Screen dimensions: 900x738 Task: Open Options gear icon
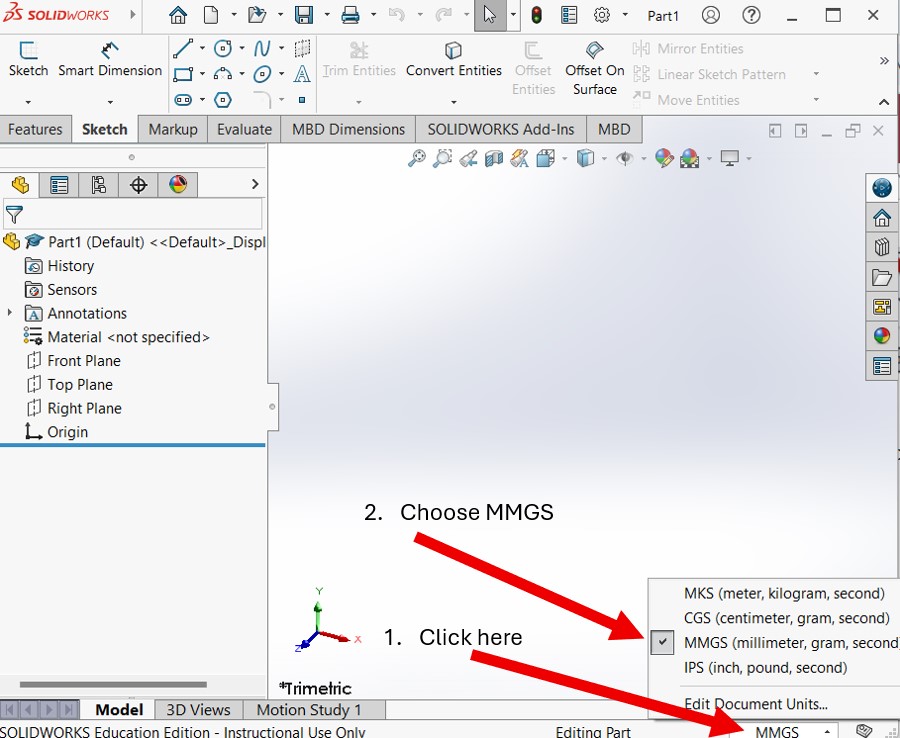click(x=602, y=15)
